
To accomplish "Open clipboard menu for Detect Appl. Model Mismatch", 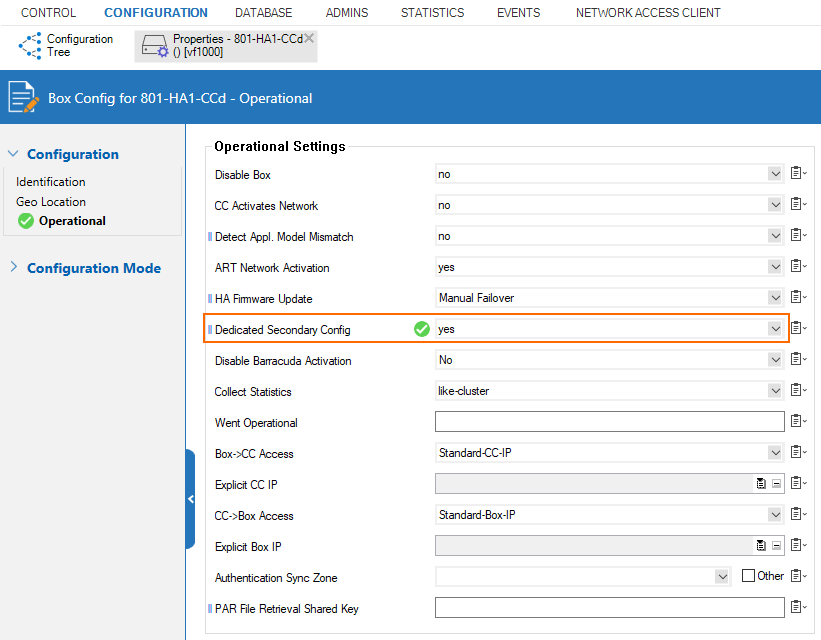I will pos(798,235).
